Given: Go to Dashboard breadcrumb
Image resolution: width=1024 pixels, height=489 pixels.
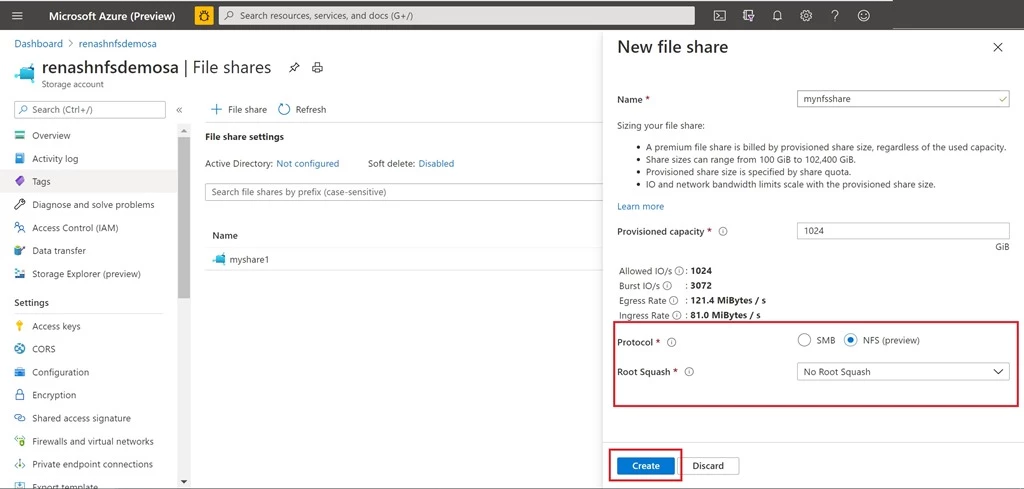Looking at the screenshot, I should pos(39,44).
